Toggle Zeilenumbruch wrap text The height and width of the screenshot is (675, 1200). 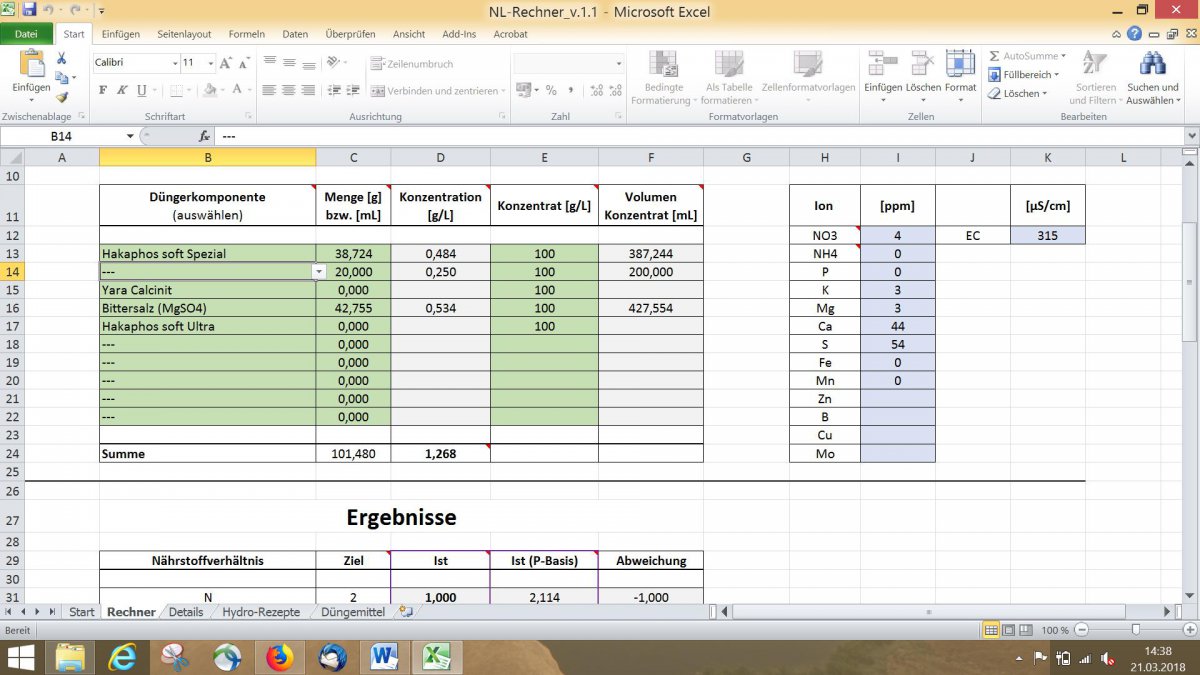tap(412, 63)
